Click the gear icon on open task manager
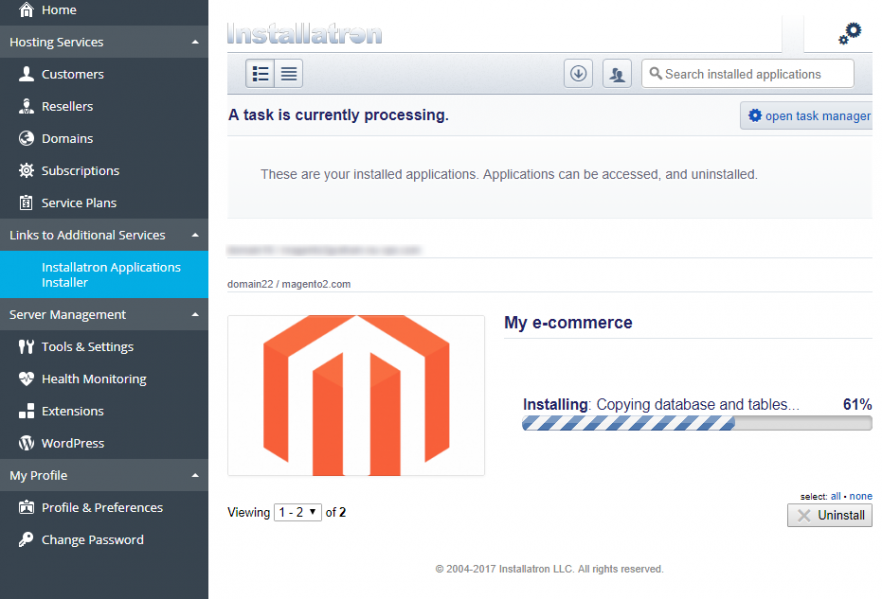Screen dimensions: 882x599 [755, 115]
